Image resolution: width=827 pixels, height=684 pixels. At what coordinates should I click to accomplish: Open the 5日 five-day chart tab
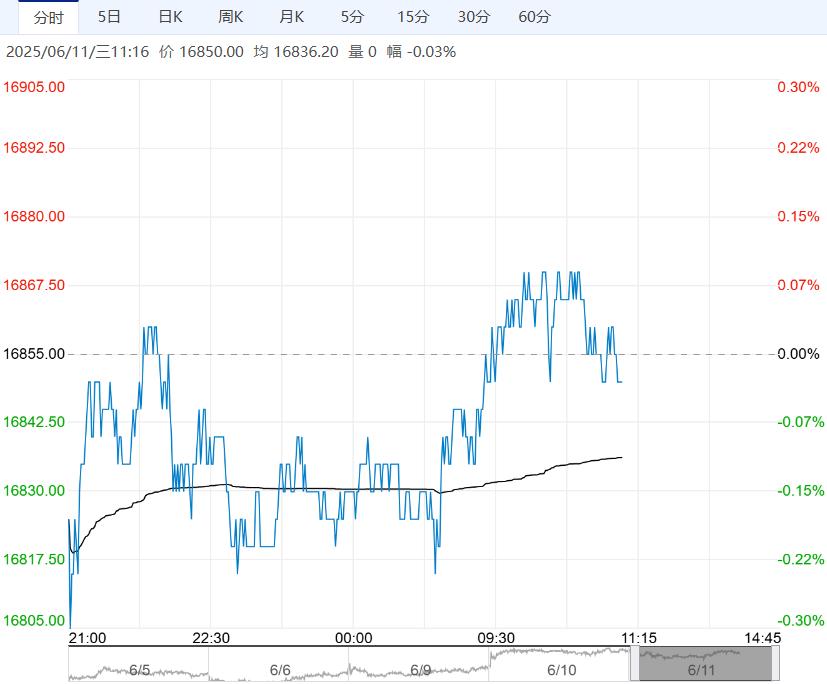[x=110, y=17]
